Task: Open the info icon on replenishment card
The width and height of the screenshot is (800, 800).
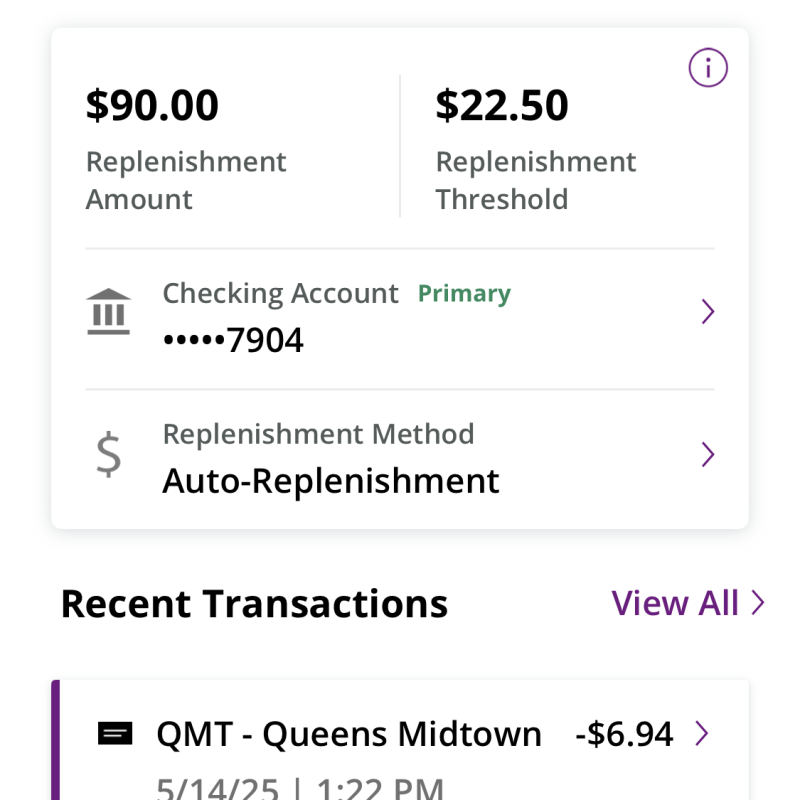Action: (x=708, y=67)
